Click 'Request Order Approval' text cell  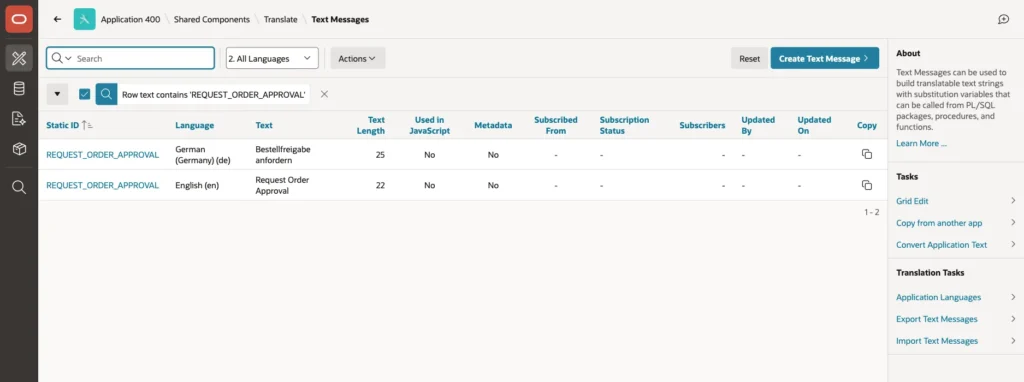pyautogui.click(x=282, y=185)
